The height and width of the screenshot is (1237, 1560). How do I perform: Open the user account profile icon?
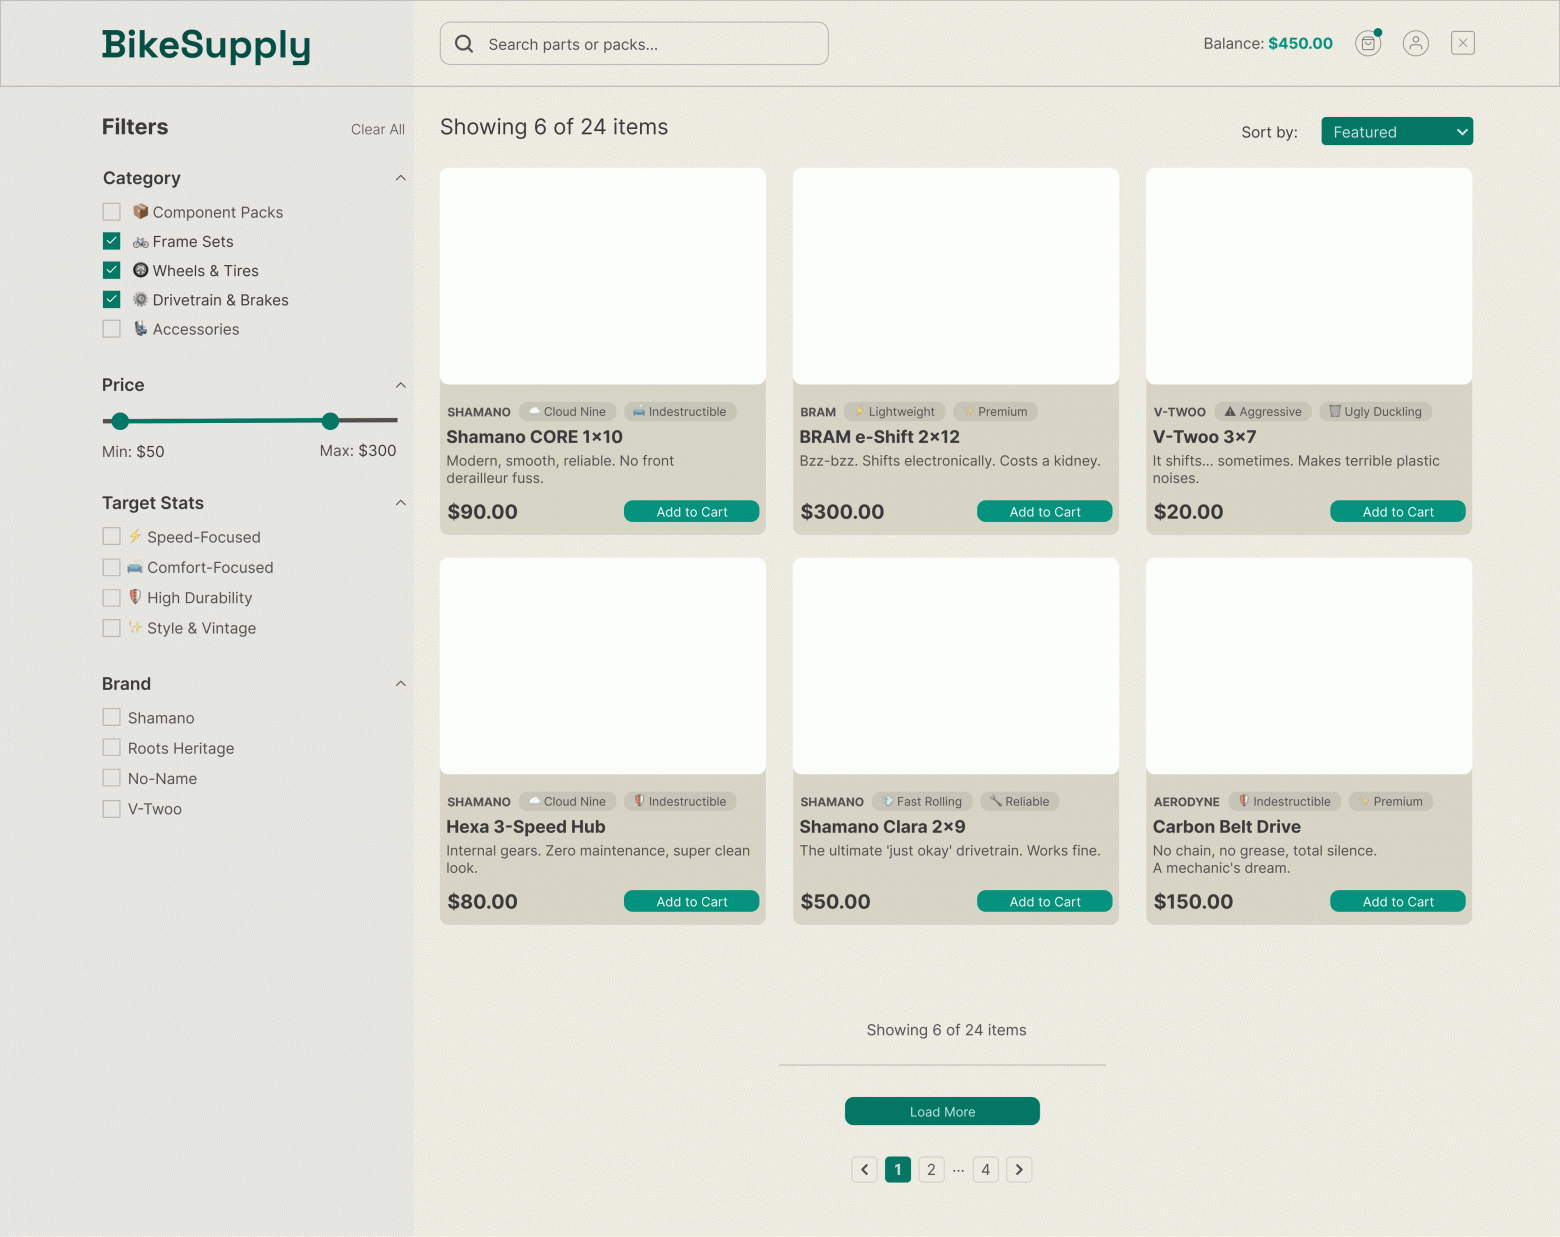pos(1416,43)
